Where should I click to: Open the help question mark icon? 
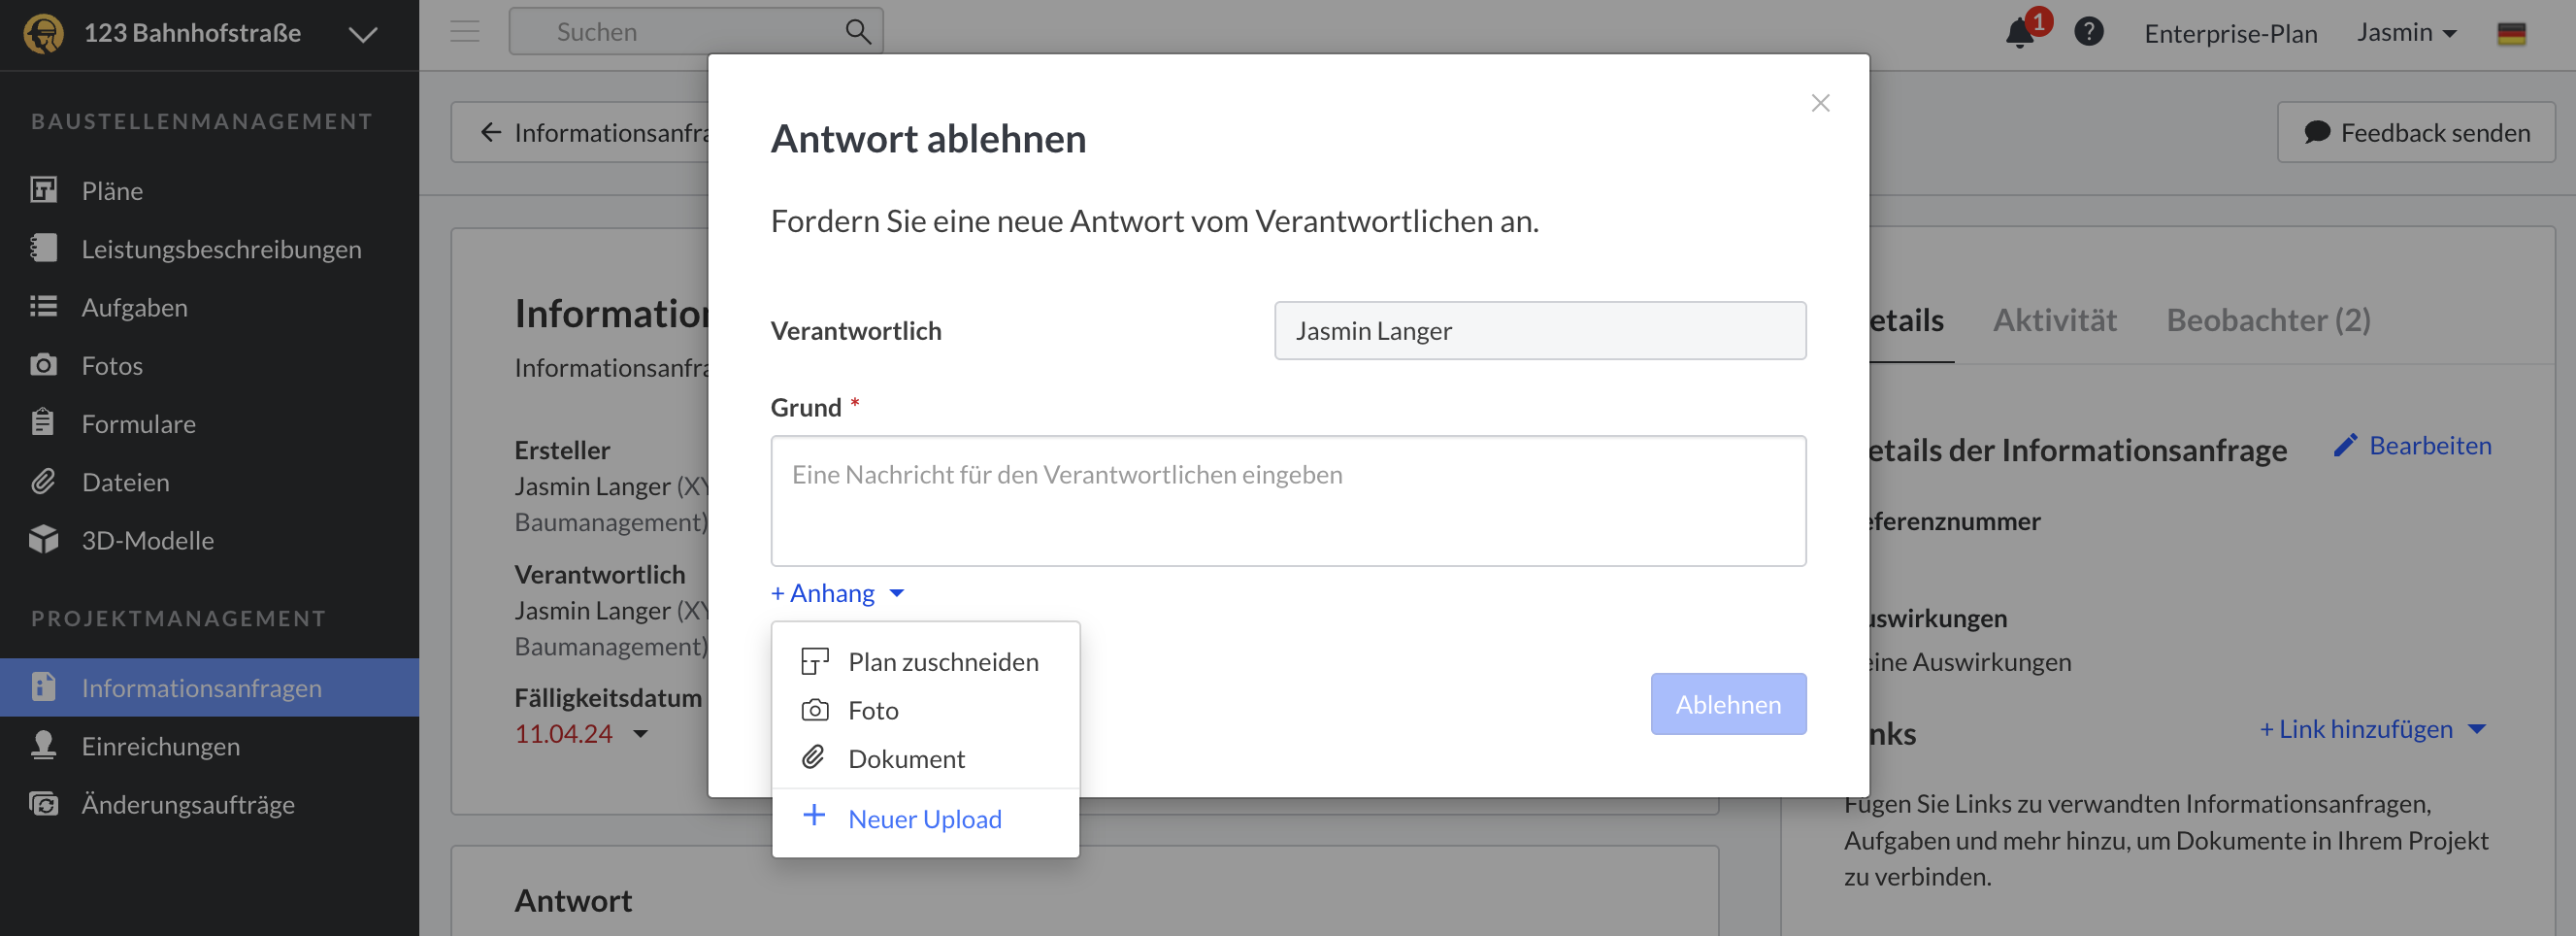2088,32
